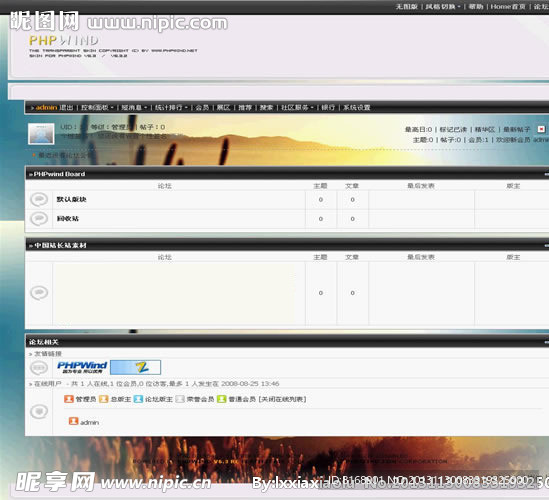Screen dimensions: 549x500
Task: Open the 搜索 menu item
Action: (266, 107)
